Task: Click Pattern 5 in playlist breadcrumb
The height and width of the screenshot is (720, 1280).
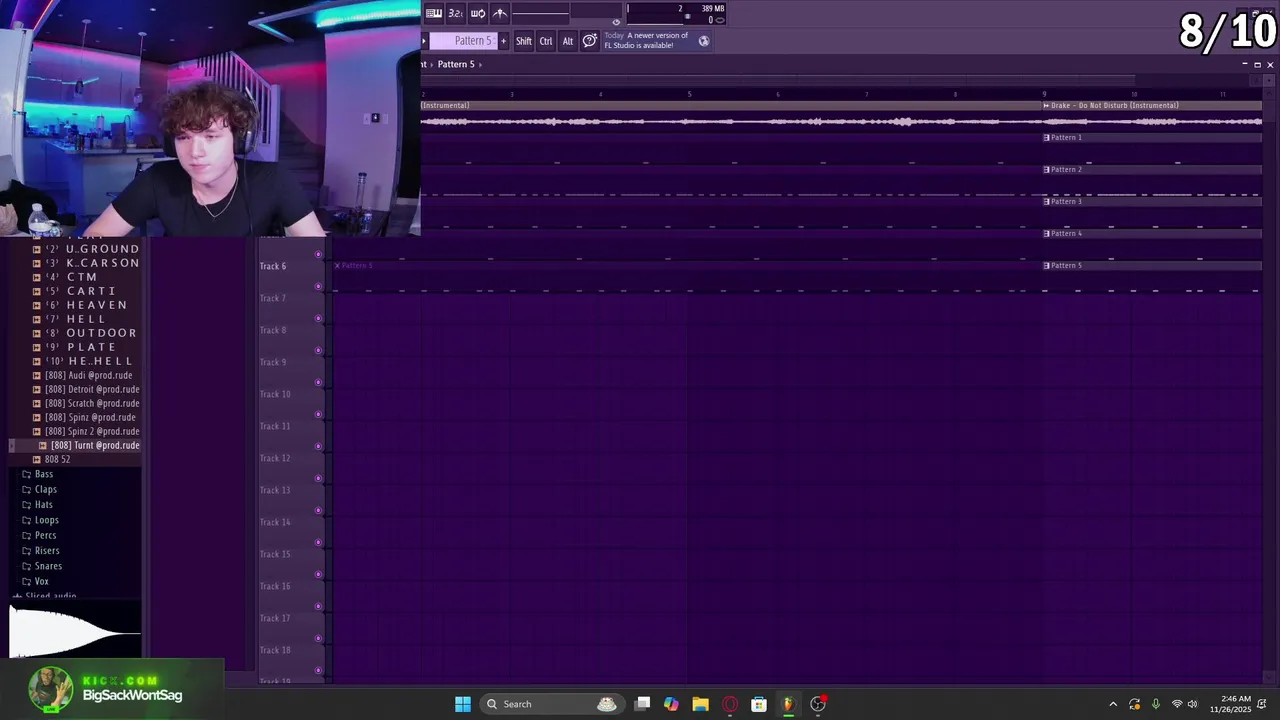Action: [x=456, y=64]
